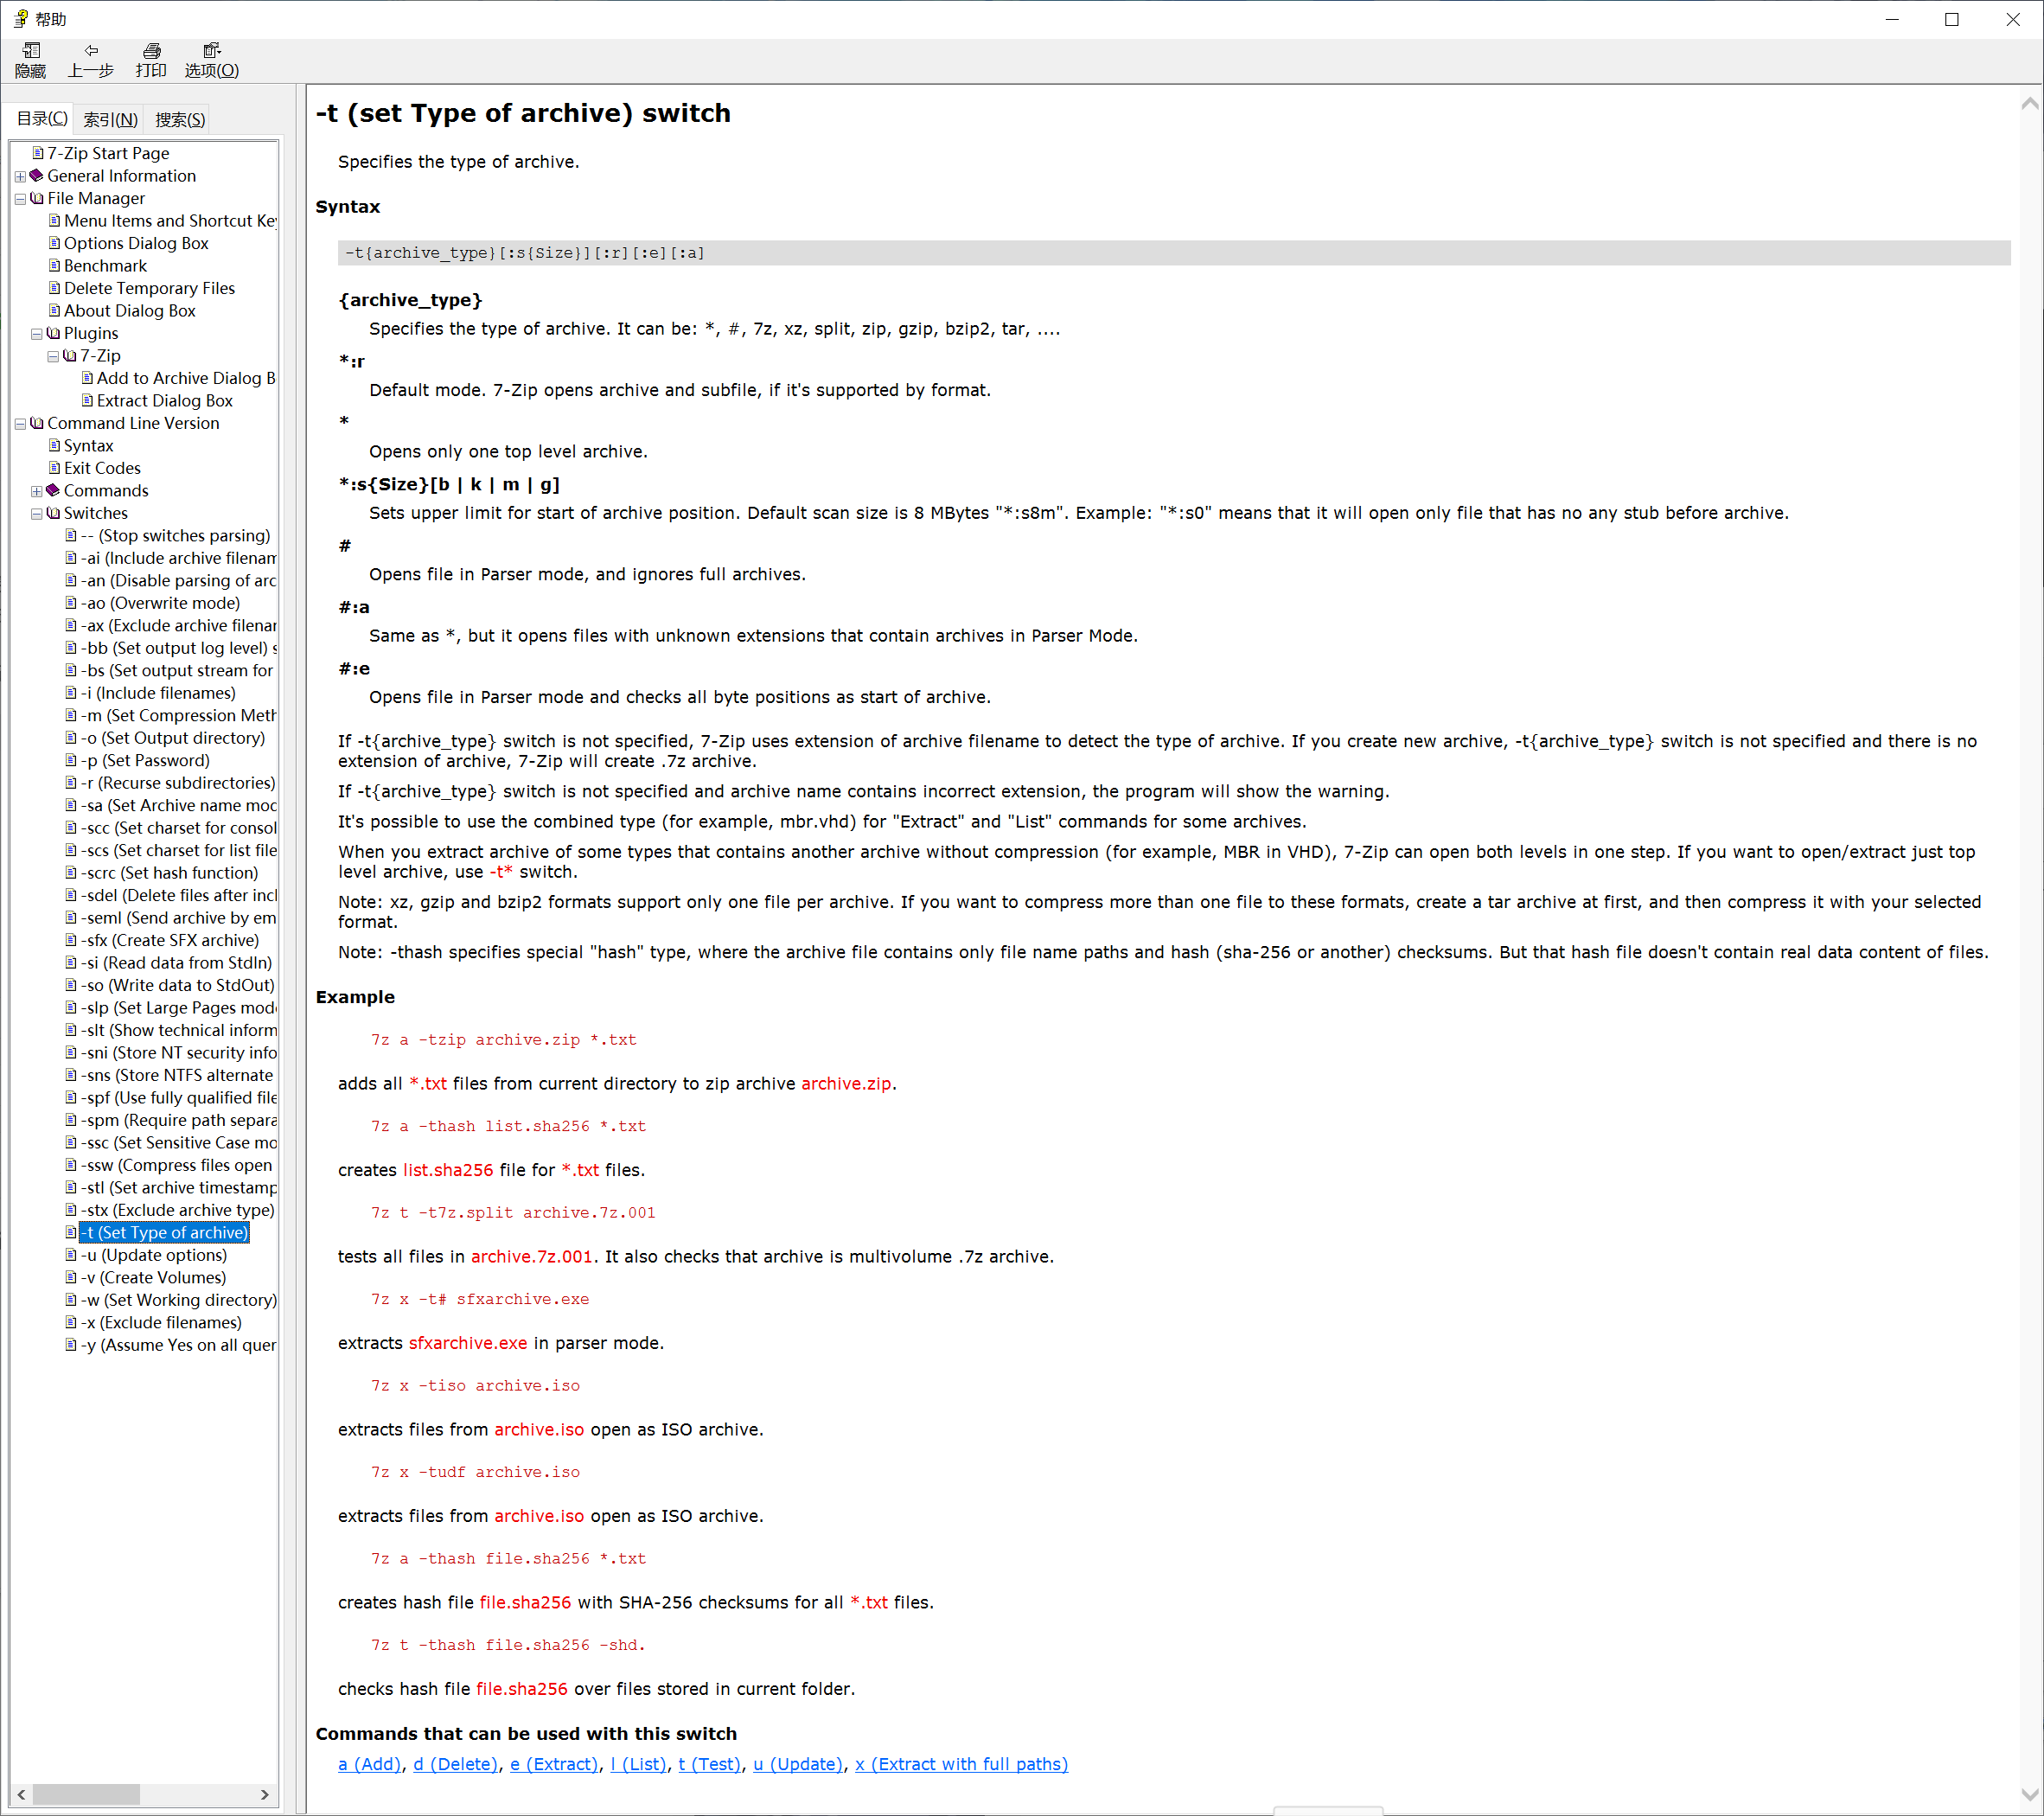This screenshot has height=1816, width=2044.
Task: Click the 7-Zip plugin book icon
Action: 70,356
